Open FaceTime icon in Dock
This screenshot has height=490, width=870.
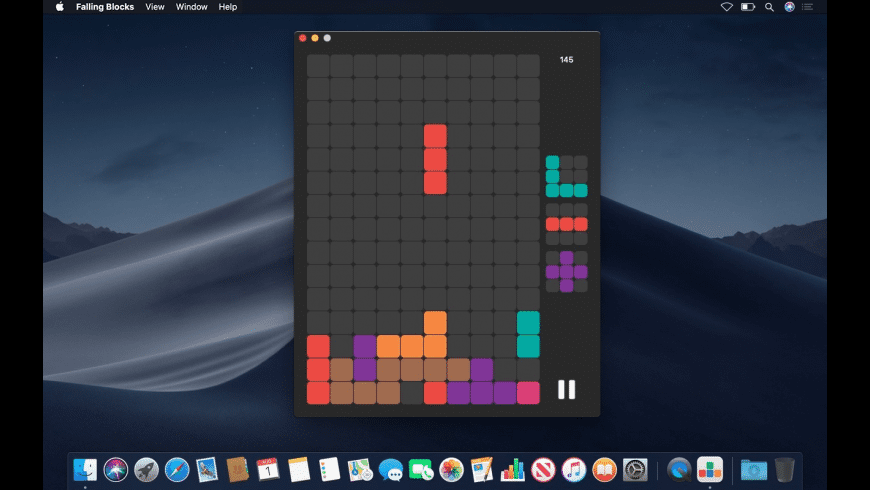click(421, 470)
